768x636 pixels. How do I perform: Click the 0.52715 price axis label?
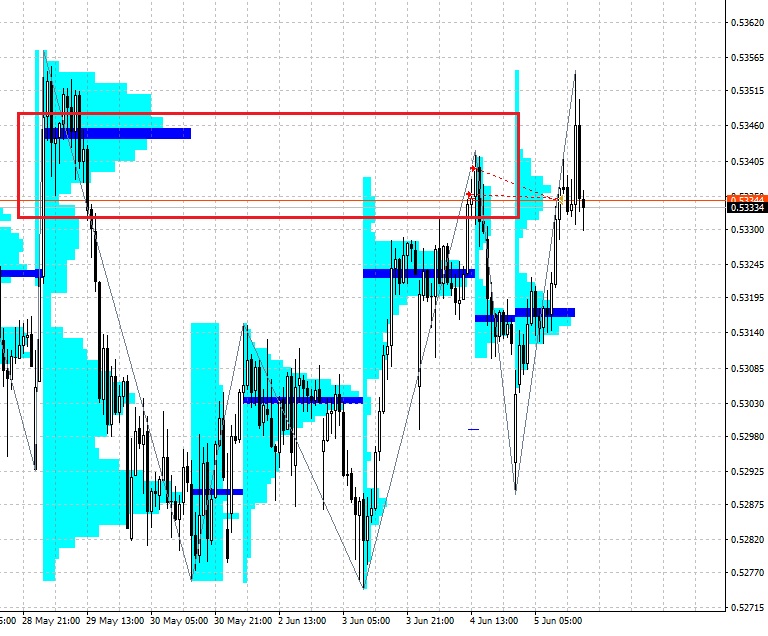747,608
